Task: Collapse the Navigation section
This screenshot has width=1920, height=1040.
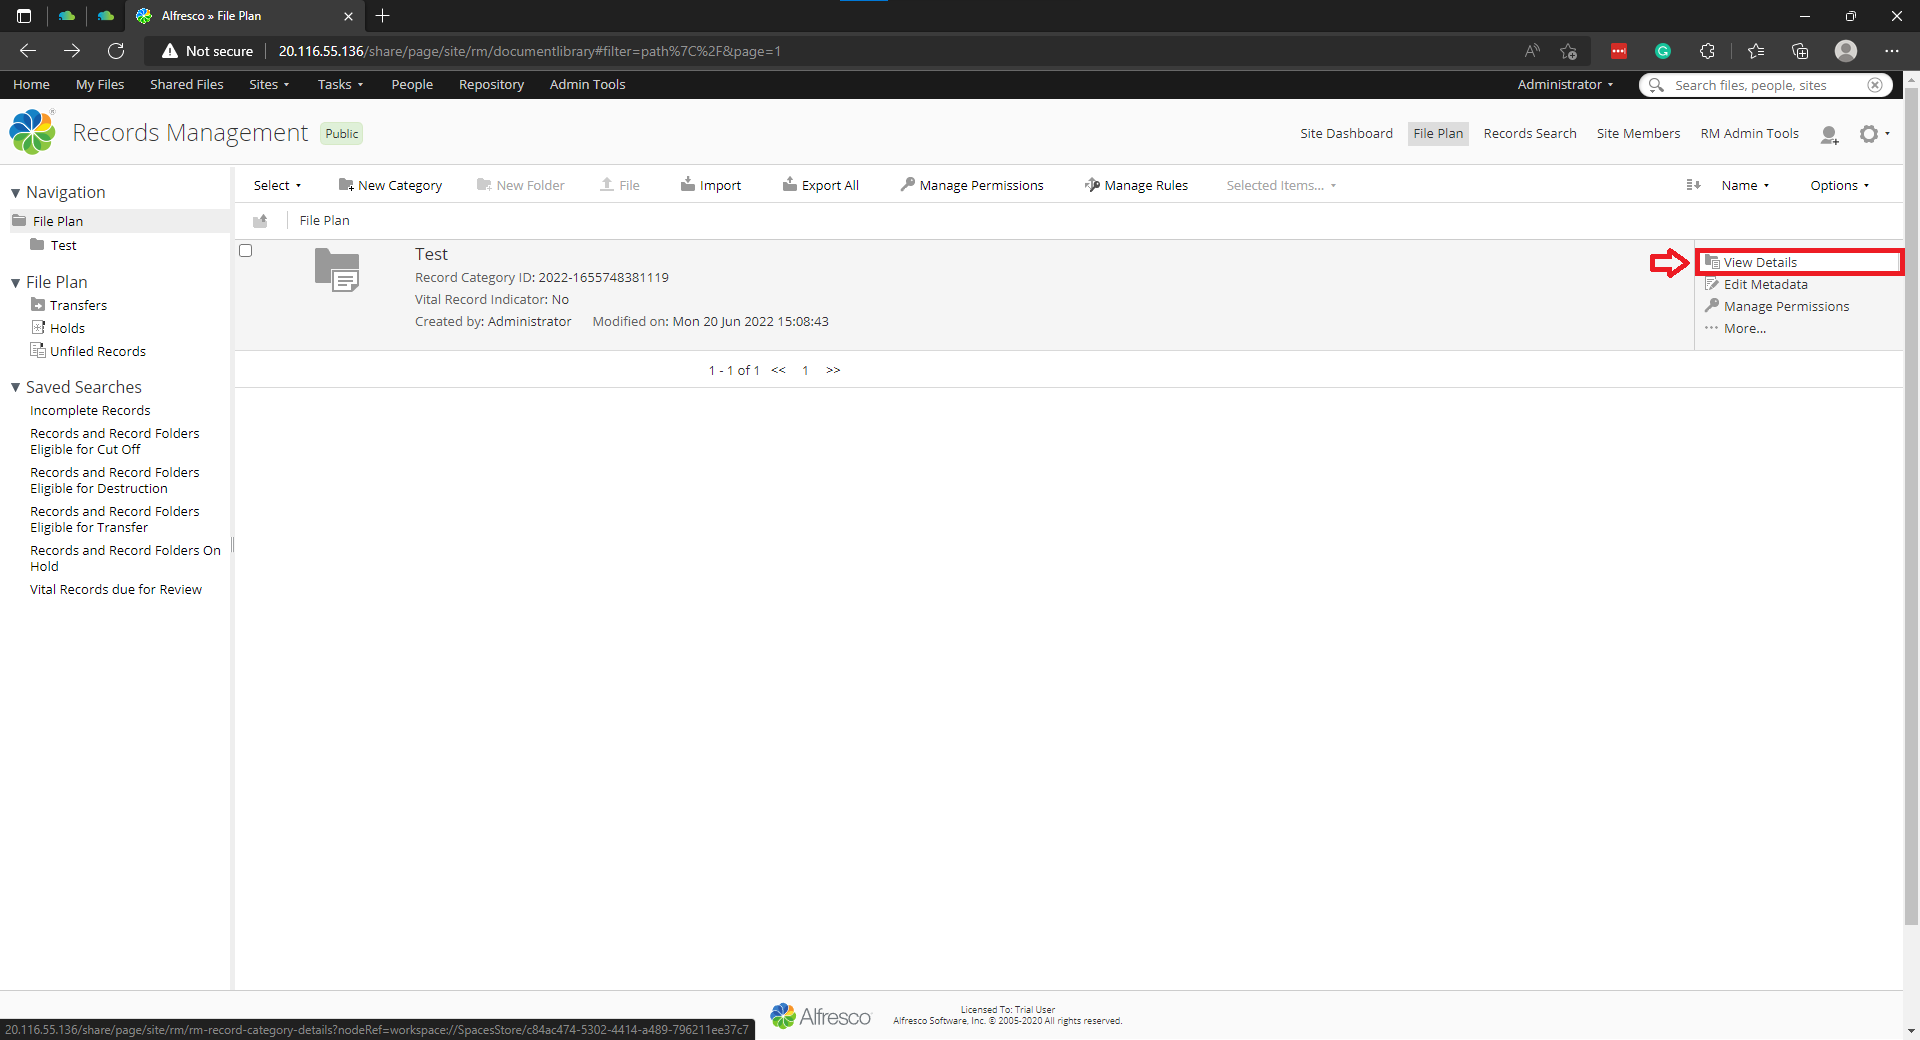Action: [15, 193]
